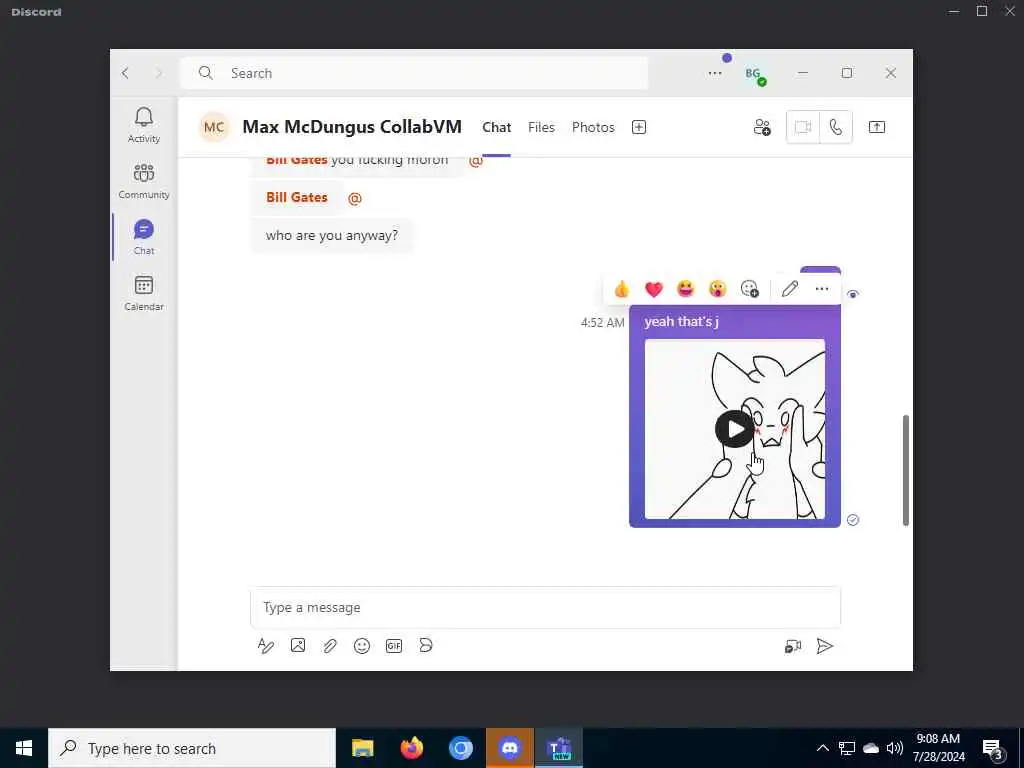The height and width of the screenshot is (768, 1024).
Task: Open the Calendar in sidebar
Action: click(144, 293)
